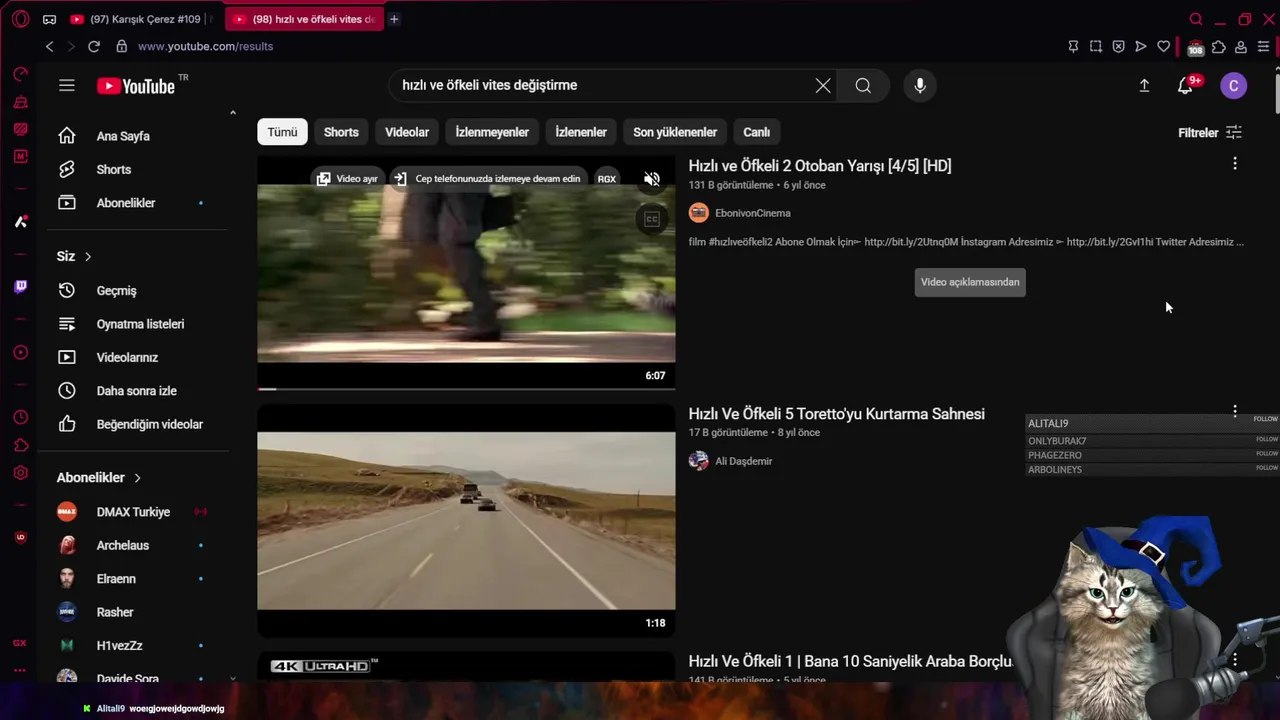Screen dimensions: 1280x720
Task: Take a snapshot with the dashed-square icon
Action: point(1096,46)
